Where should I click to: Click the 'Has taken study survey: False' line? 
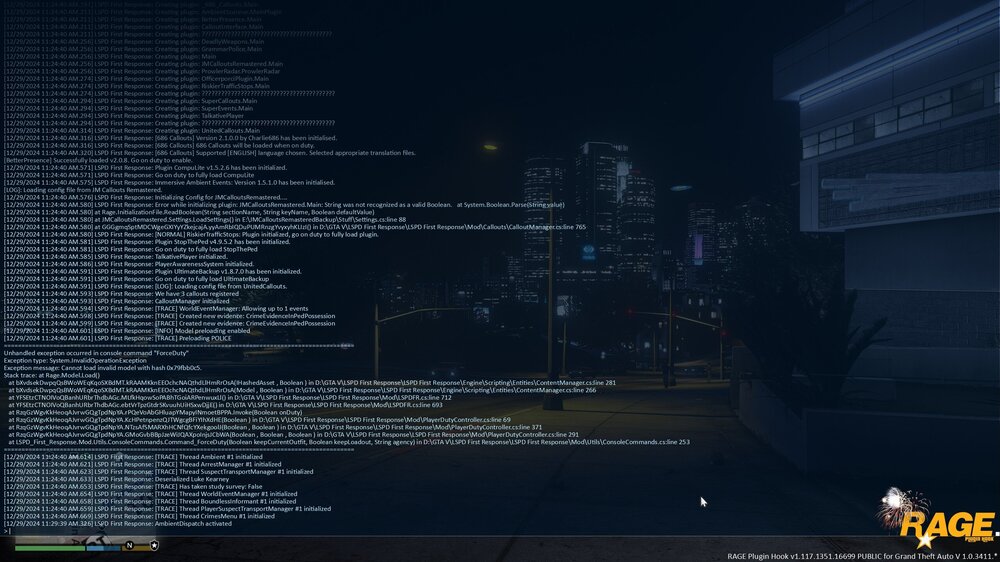(133, 487)
